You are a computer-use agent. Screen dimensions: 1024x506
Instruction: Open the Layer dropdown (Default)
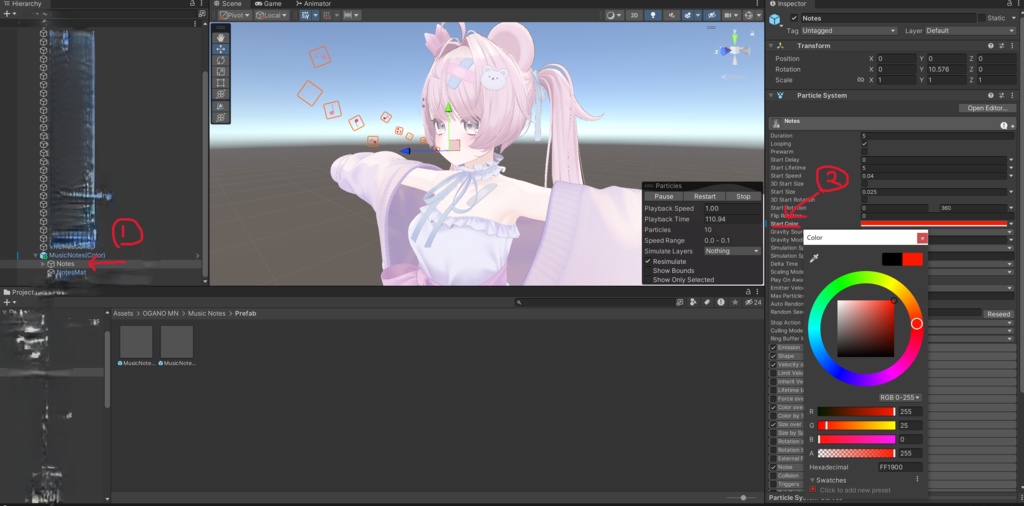tap(970, 31)
